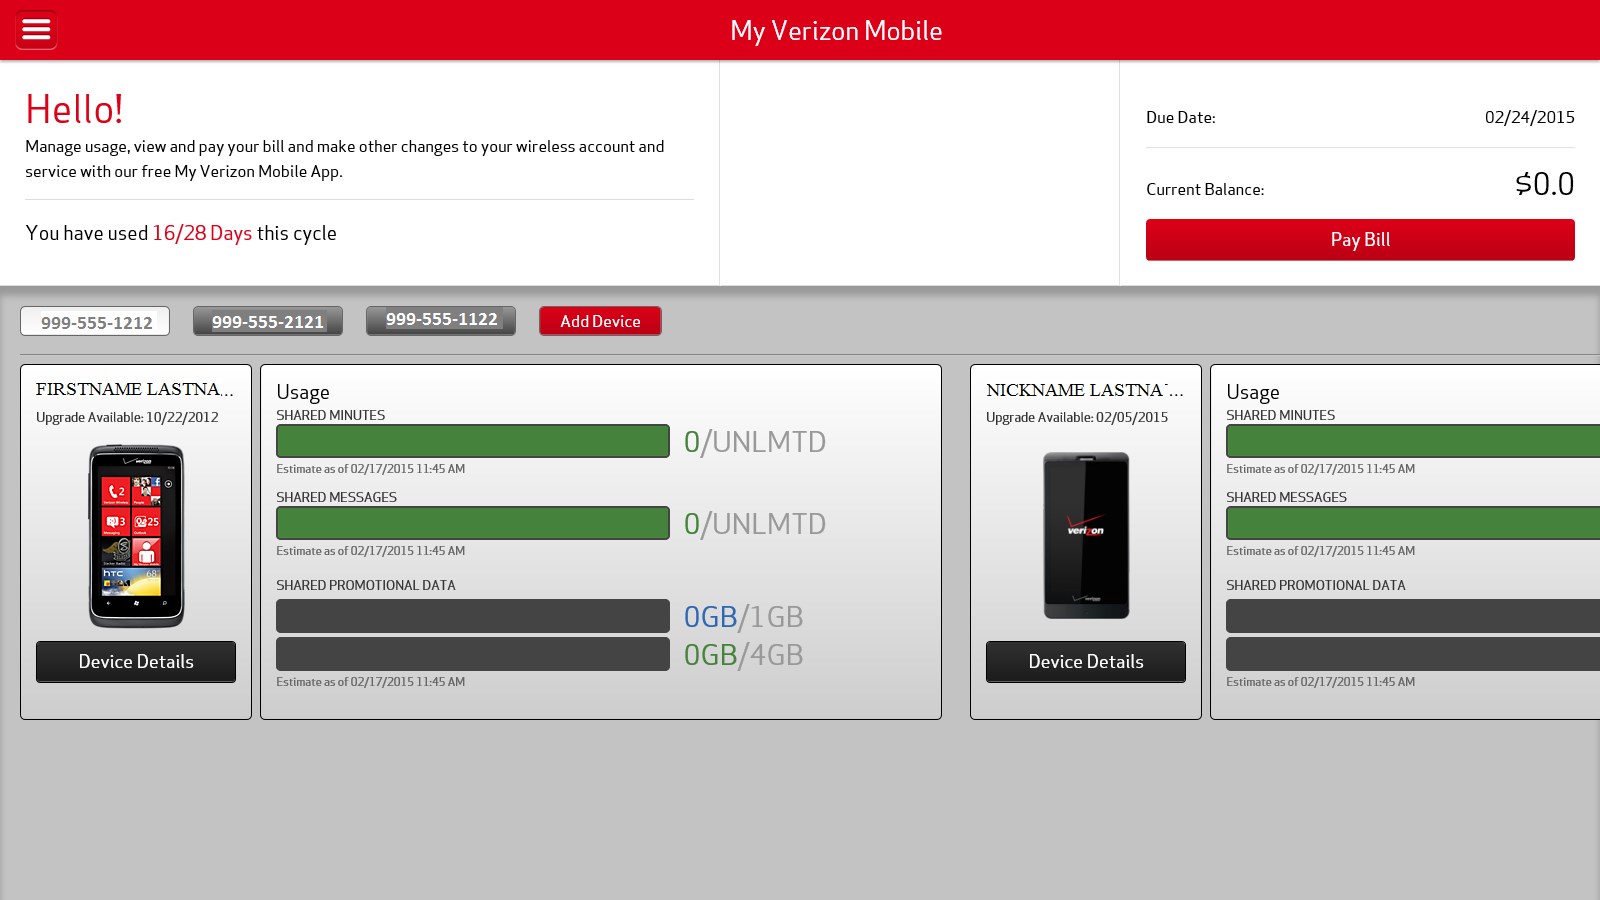Click the SHARED MESSAGES usage bar
The height and width of the screenshot is (900, 1600).
473,523
